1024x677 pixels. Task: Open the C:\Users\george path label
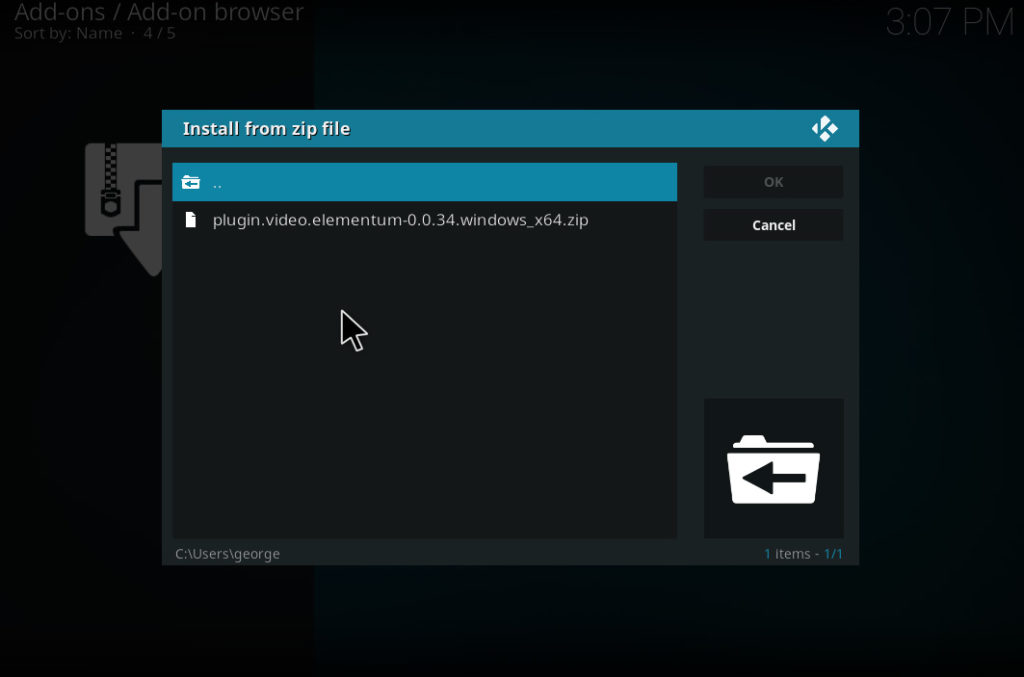click(227, 553)
